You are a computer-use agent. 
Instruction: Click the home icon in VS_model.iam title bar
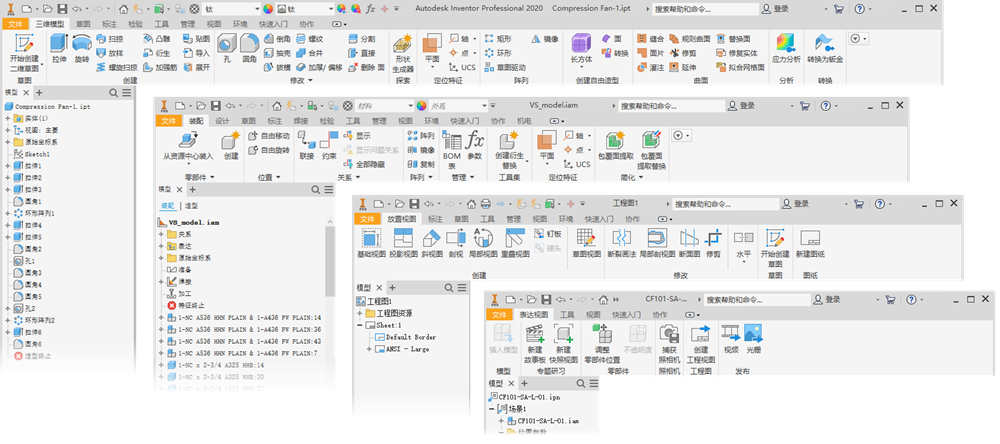click(x=276, y=106)
